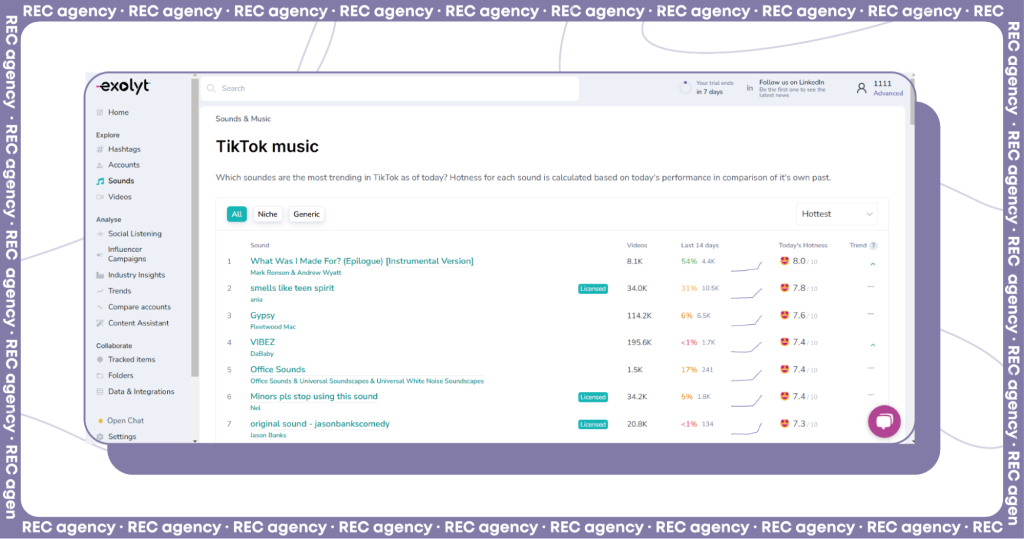Switch to the Niche filter
The image size is (1024, 539).
tap(267, 214)
